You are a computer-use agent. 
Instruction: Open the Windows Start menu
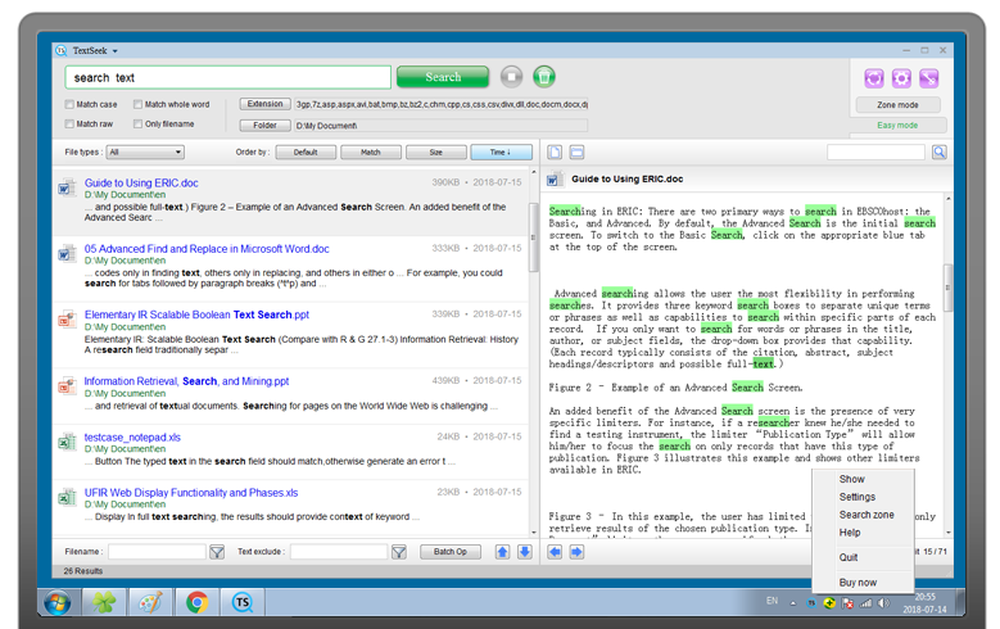tap(57, 602)
